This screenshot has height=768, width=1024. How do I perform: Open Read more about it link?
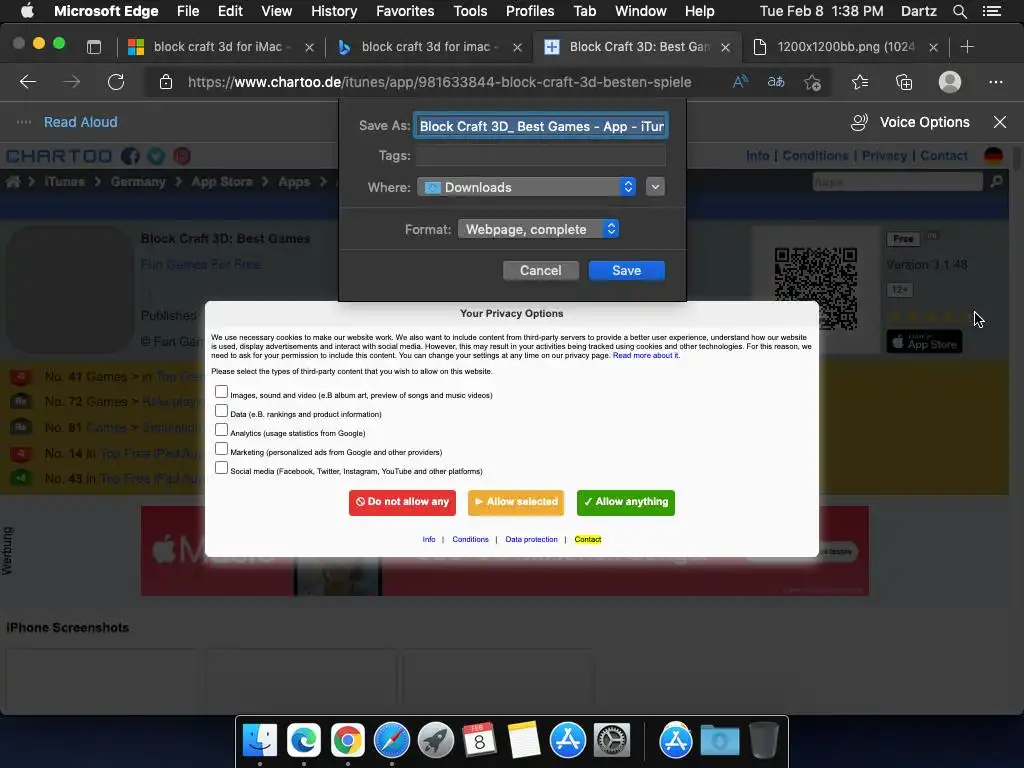click(646, 355)
